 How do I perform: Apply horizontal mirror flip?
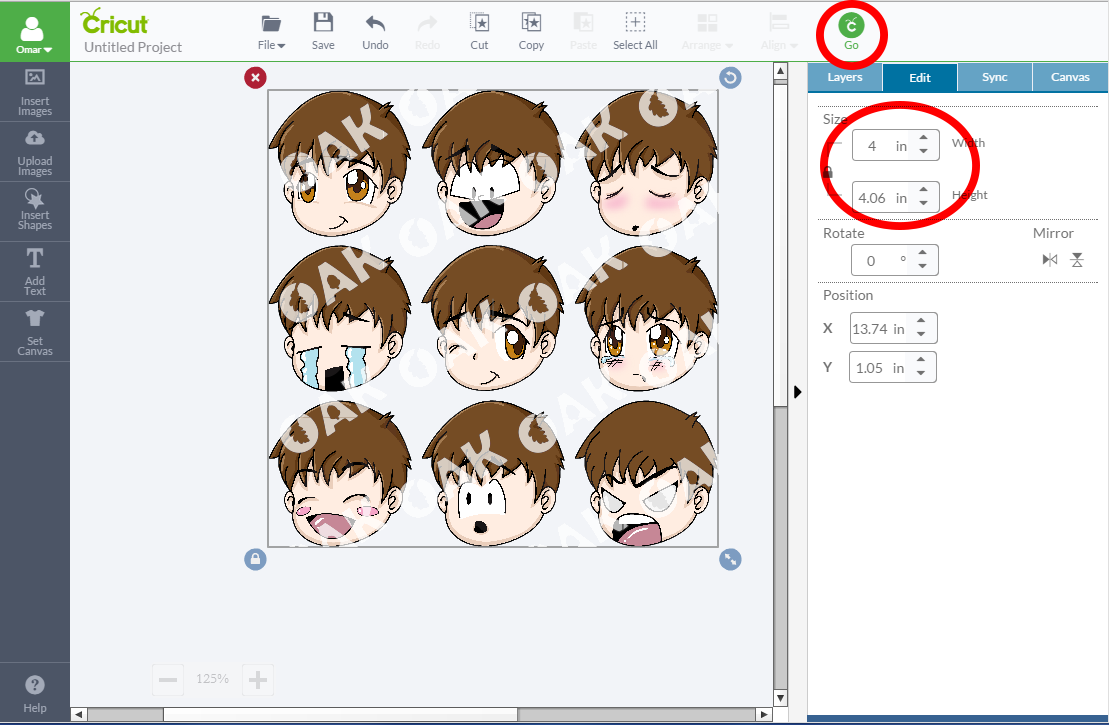(x=1049, y=259)
